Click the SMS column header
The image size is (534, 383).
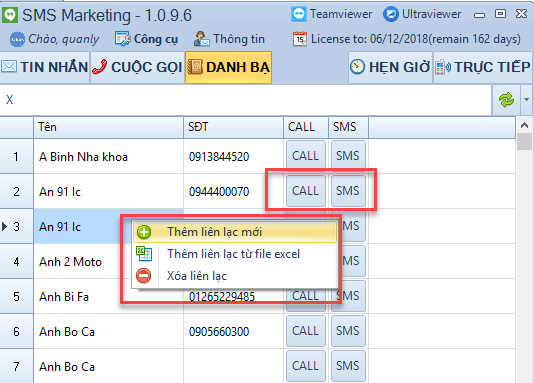tap(348, 127)
